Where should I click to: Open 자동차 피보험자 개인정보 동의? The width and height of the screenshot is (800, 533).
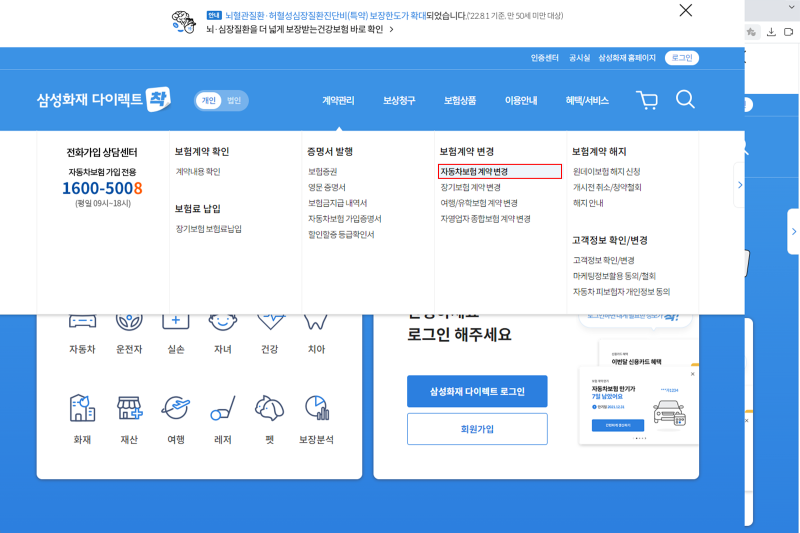pos(621,292)
